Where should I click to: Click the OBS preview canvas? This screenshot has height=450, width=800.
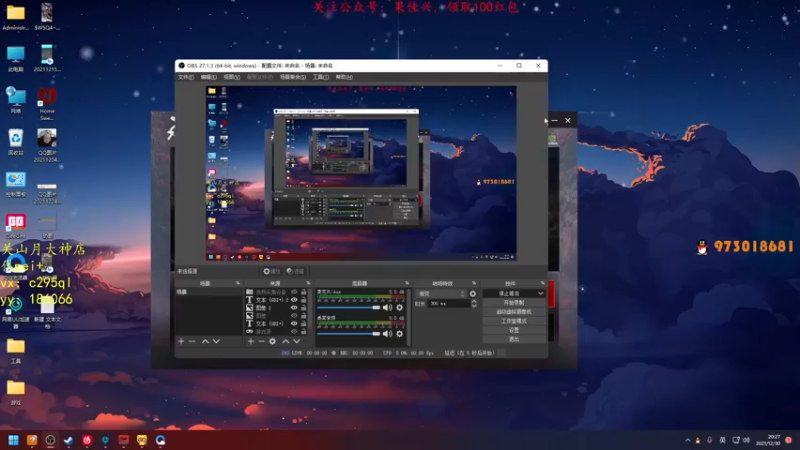tap(361, 173)
